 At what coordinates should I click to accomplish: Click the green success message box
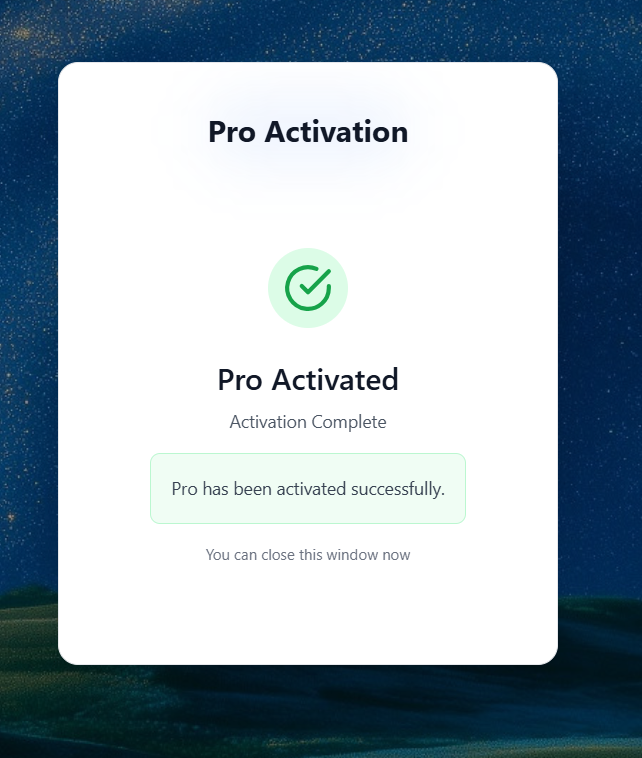308,488
